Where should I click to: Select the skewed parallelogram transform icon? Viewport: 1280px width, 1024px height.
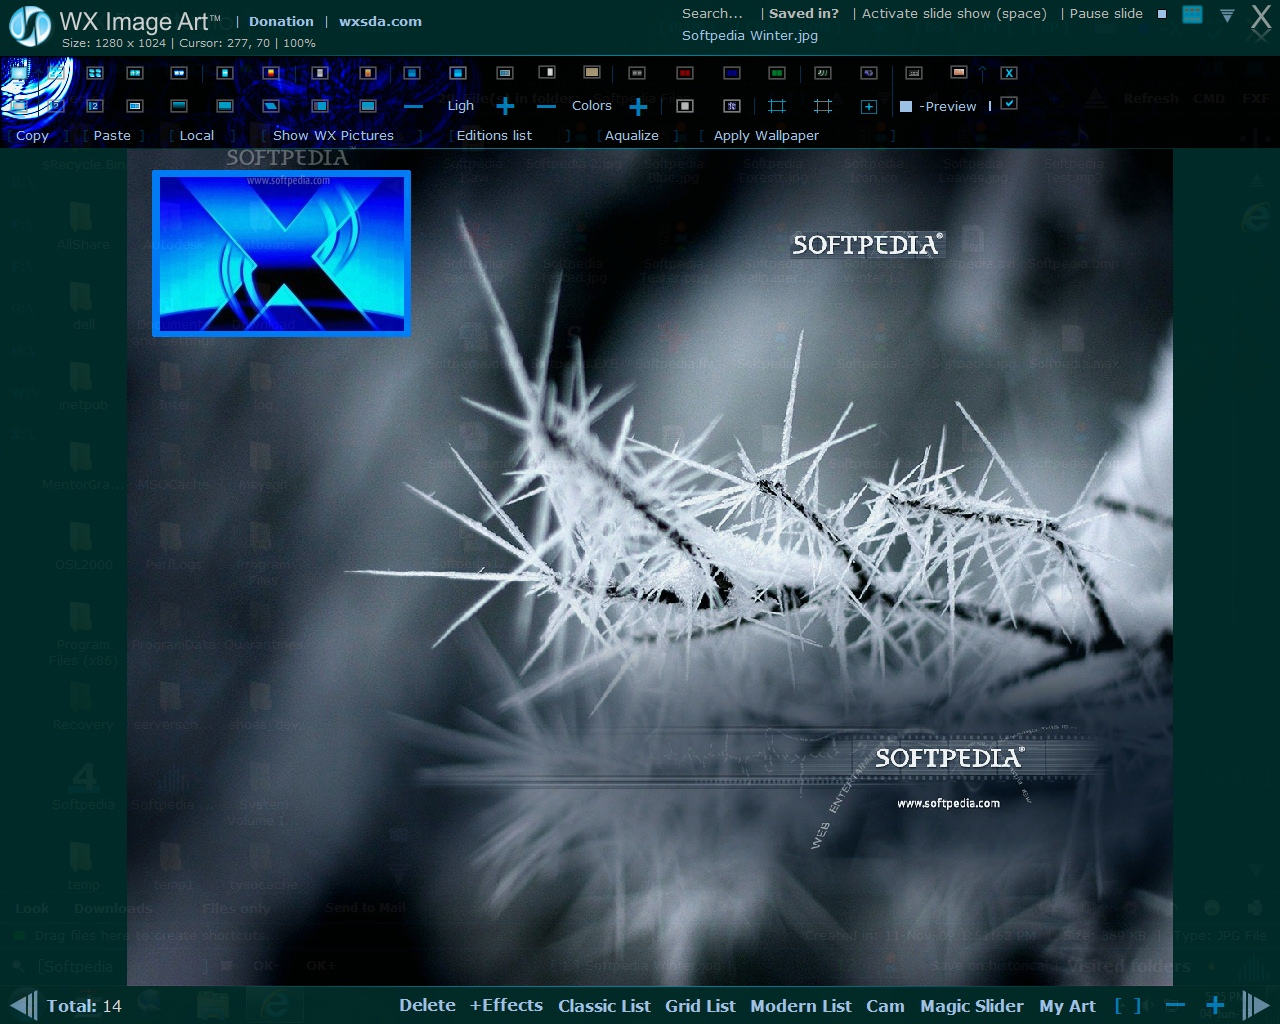click(x=271, y=105)
